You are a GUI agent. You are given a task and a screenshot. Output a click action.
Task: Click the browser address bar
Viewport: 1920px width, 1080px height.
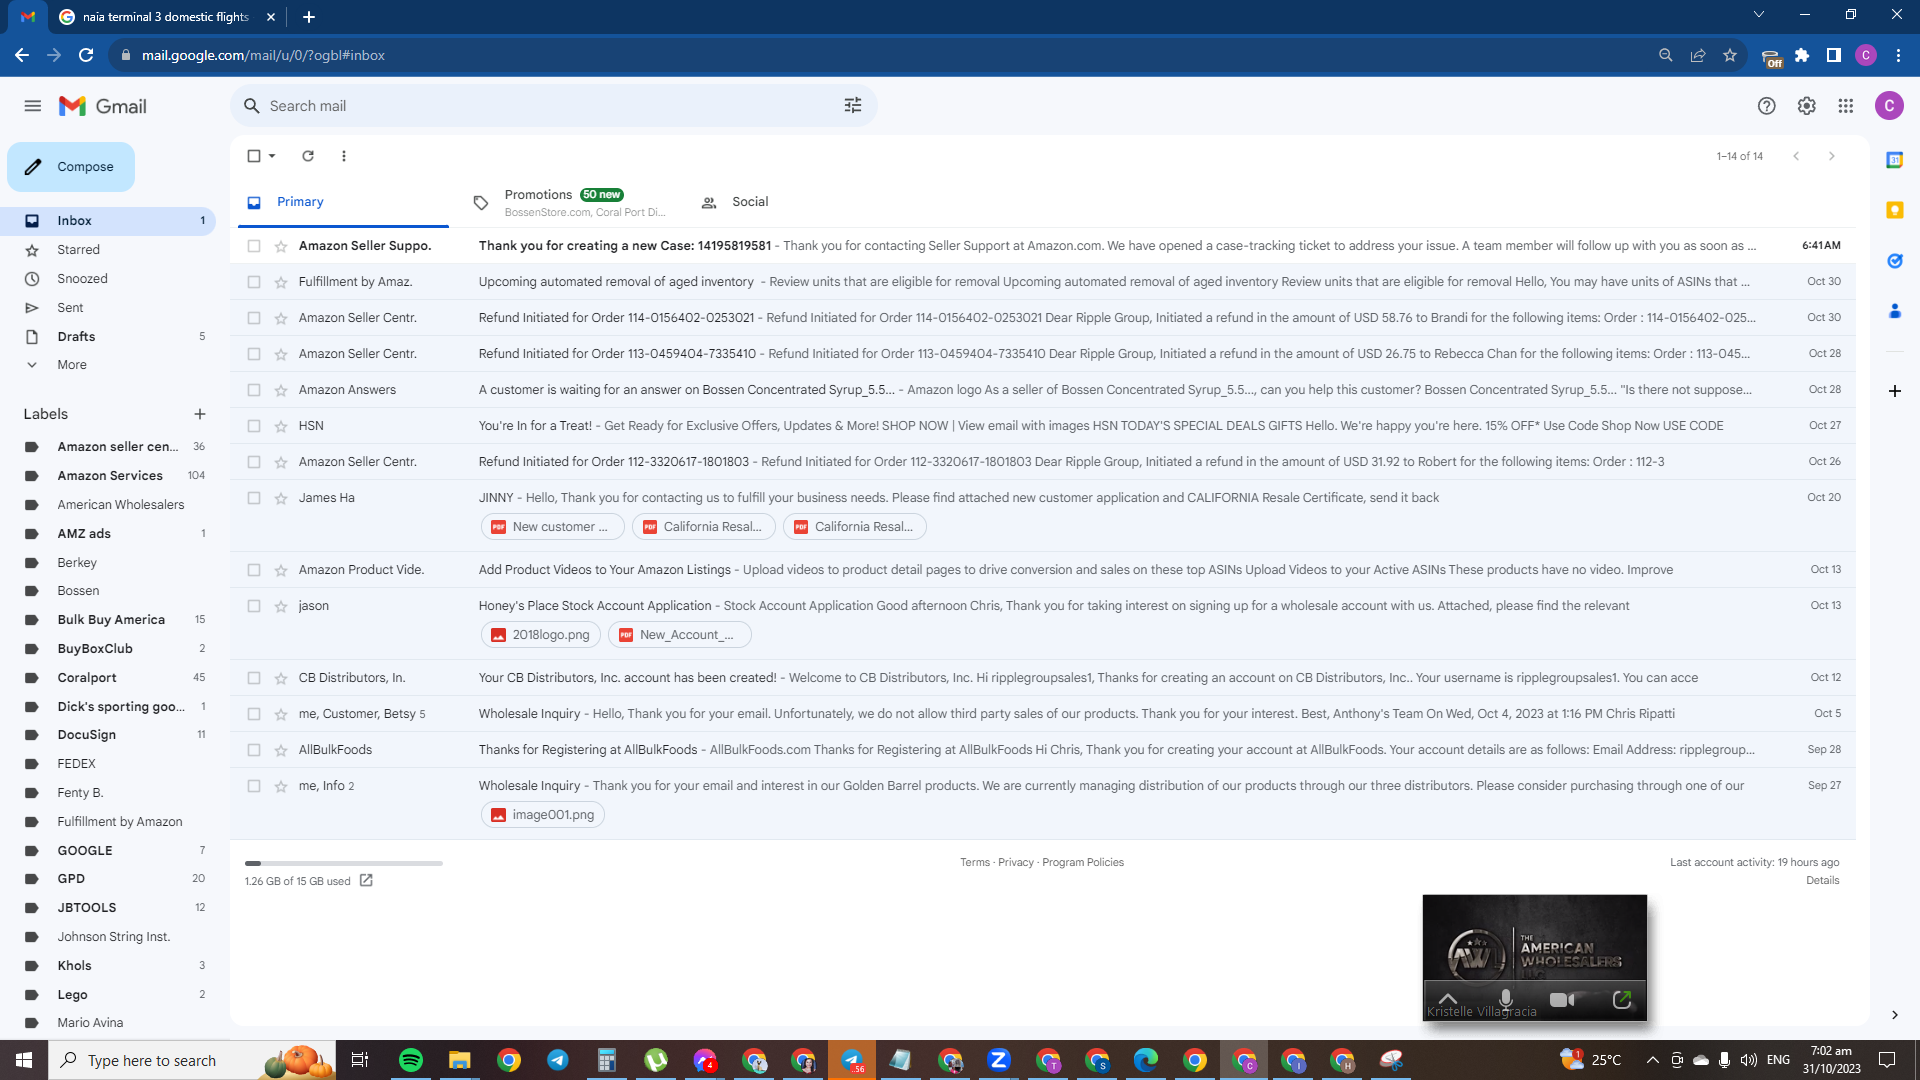coord(880,55)
